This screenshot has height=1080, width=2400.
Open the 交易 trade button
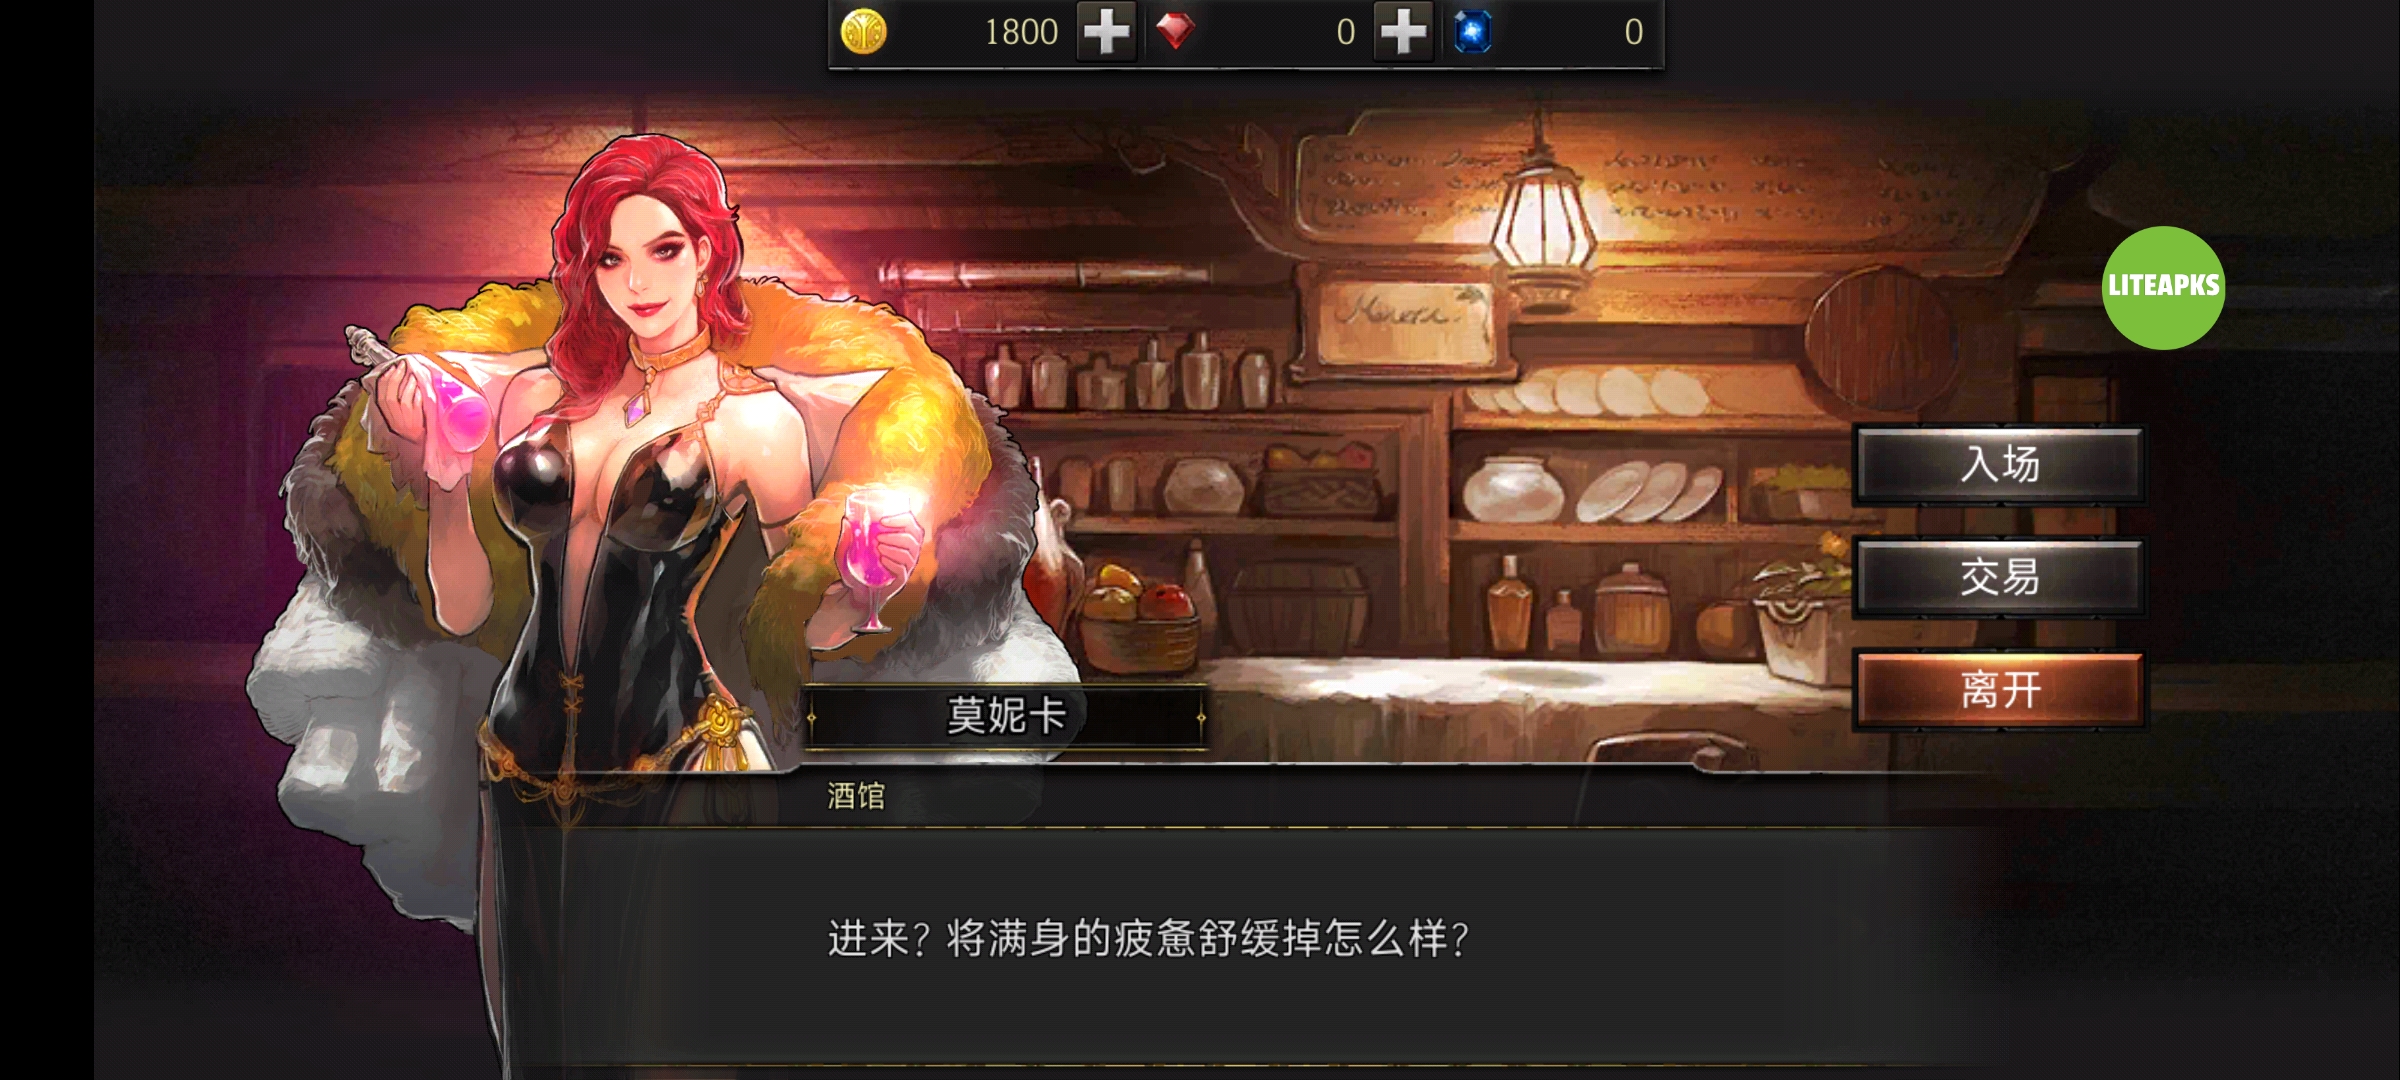1999,577
